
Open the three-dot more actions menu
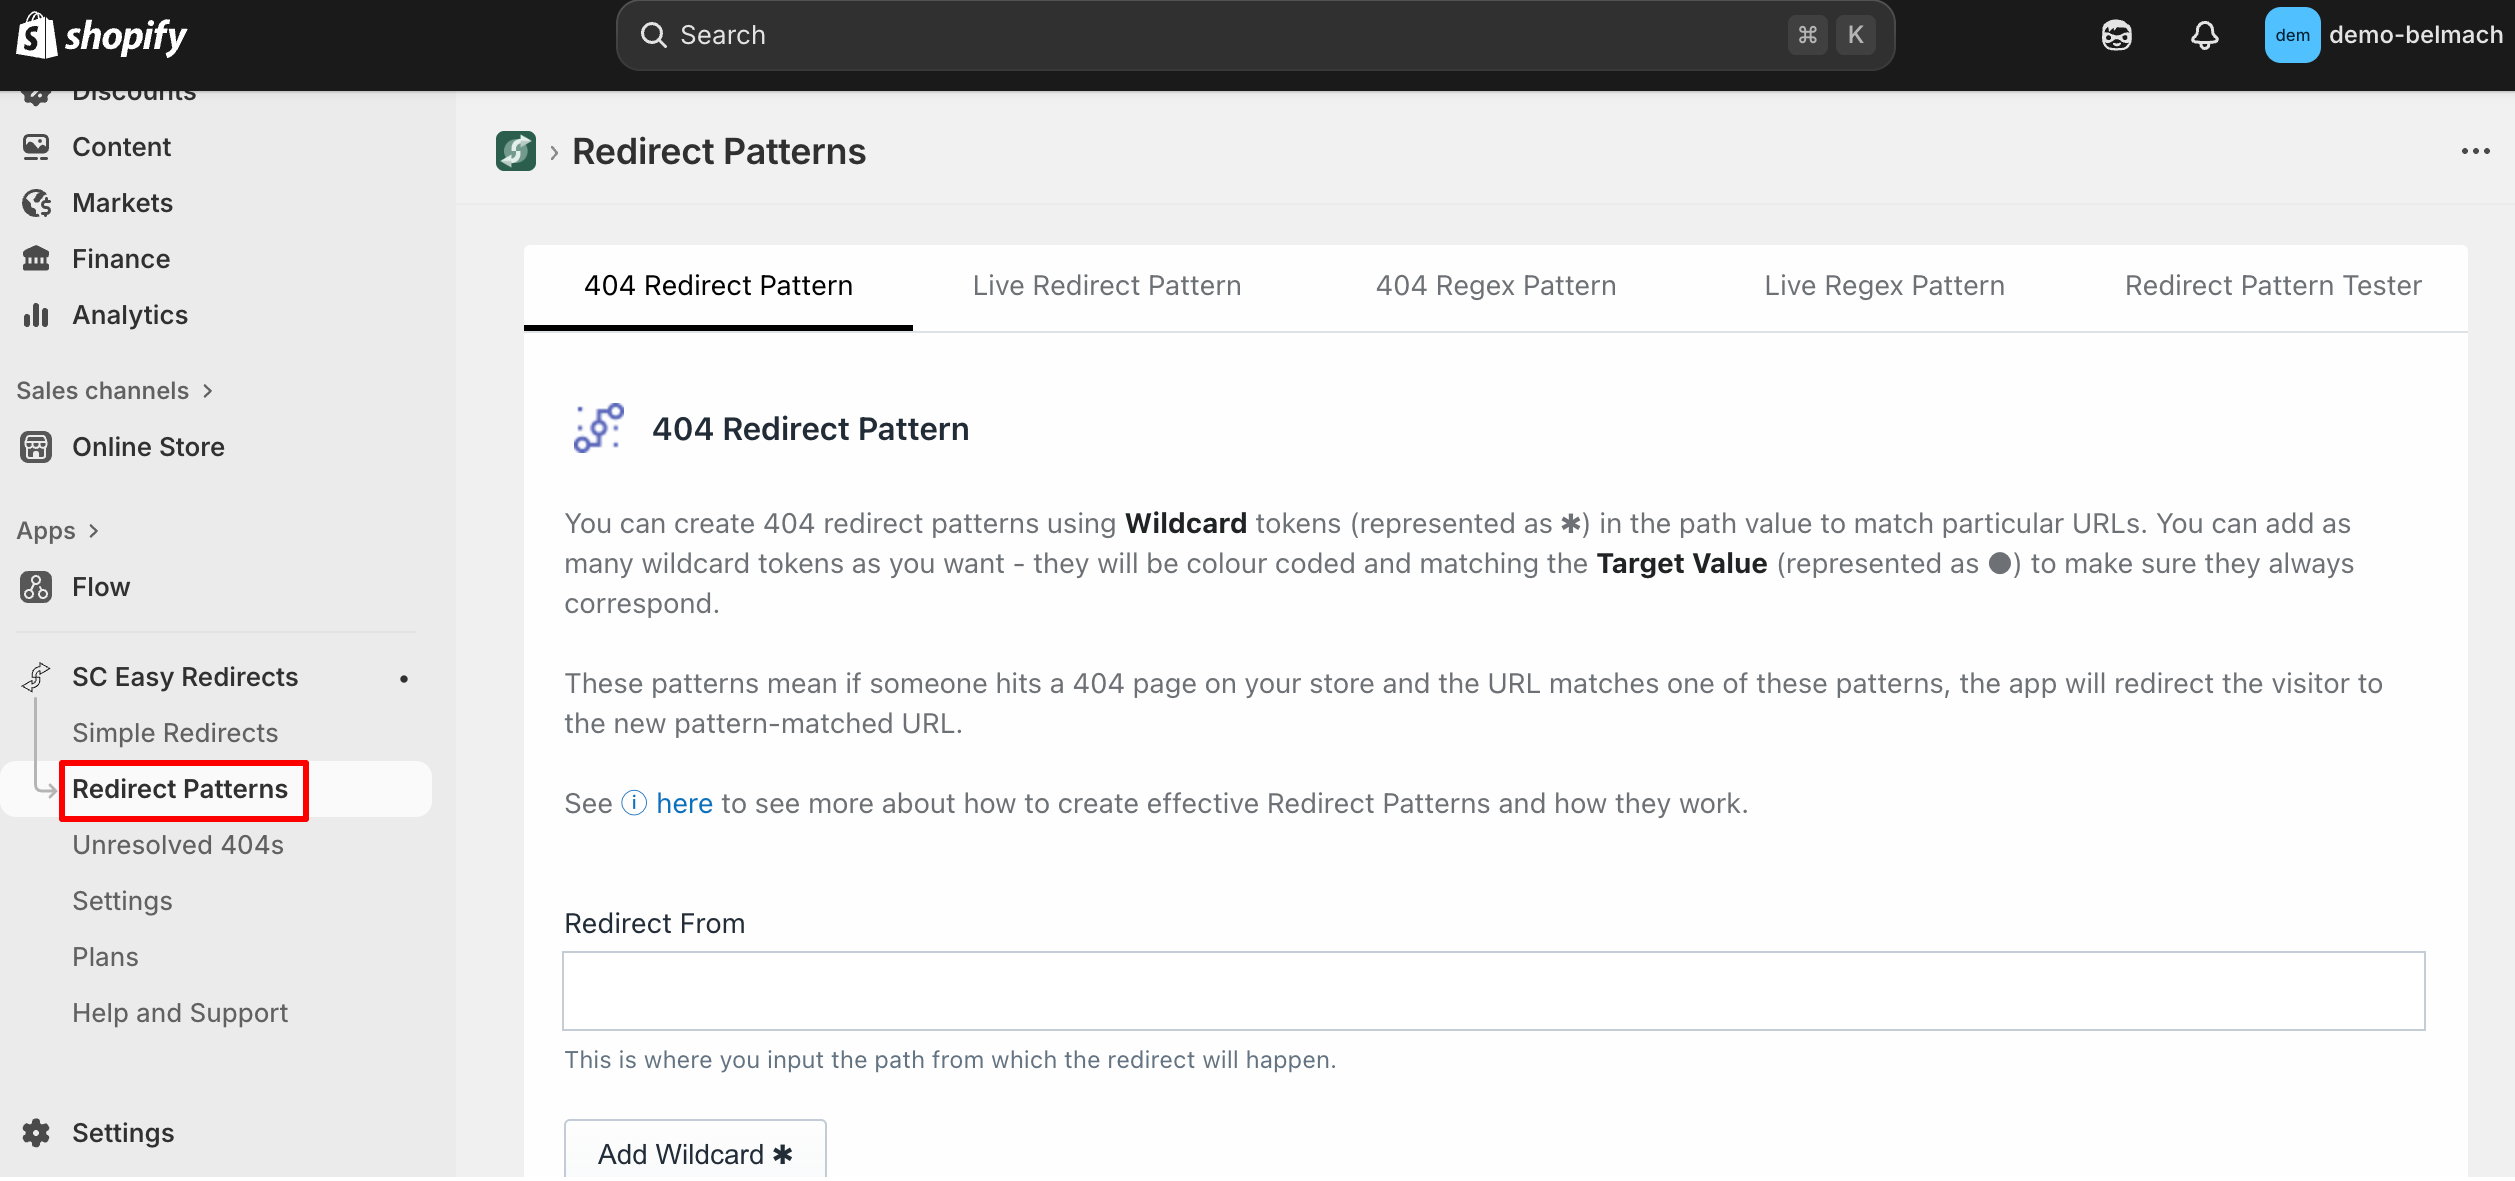(x=2475, y=152)
